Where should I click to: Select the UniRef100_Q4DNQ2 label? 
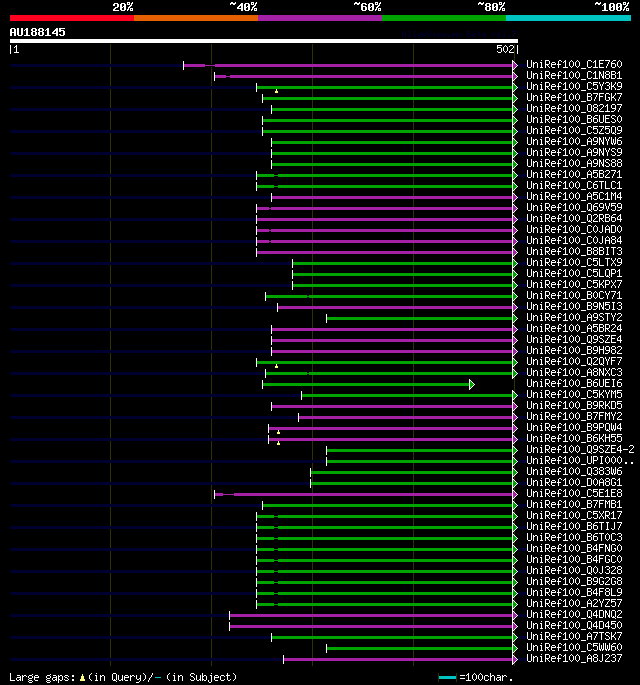click(x=574, y=615)
